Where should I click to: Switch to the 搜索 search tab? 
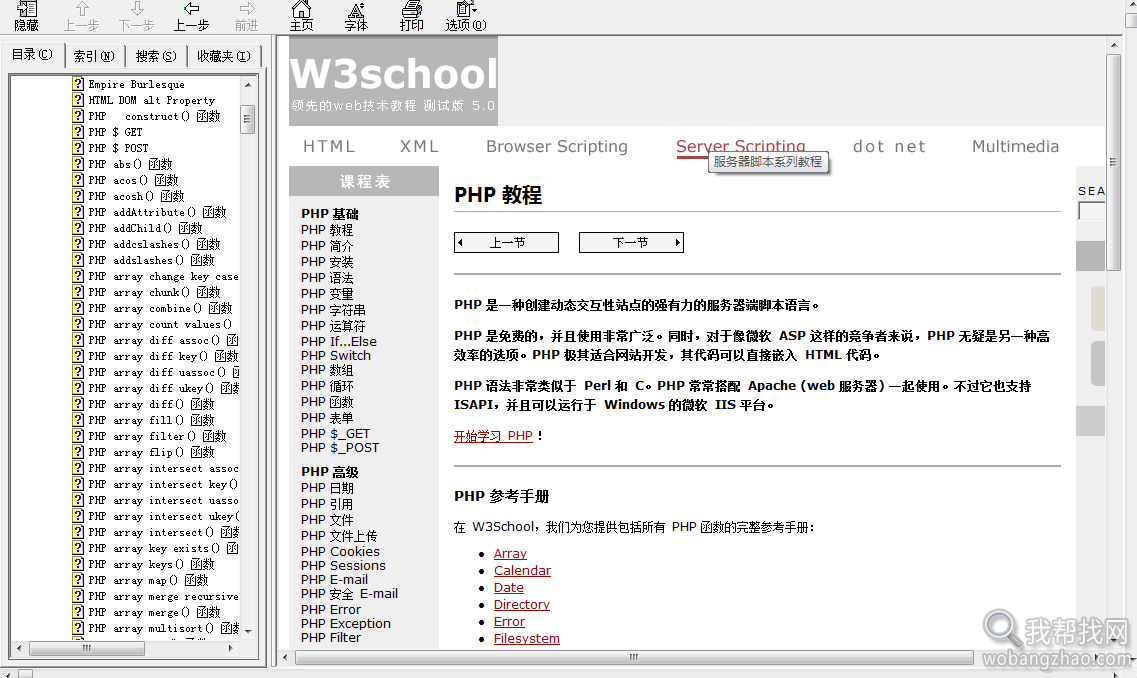156,56
